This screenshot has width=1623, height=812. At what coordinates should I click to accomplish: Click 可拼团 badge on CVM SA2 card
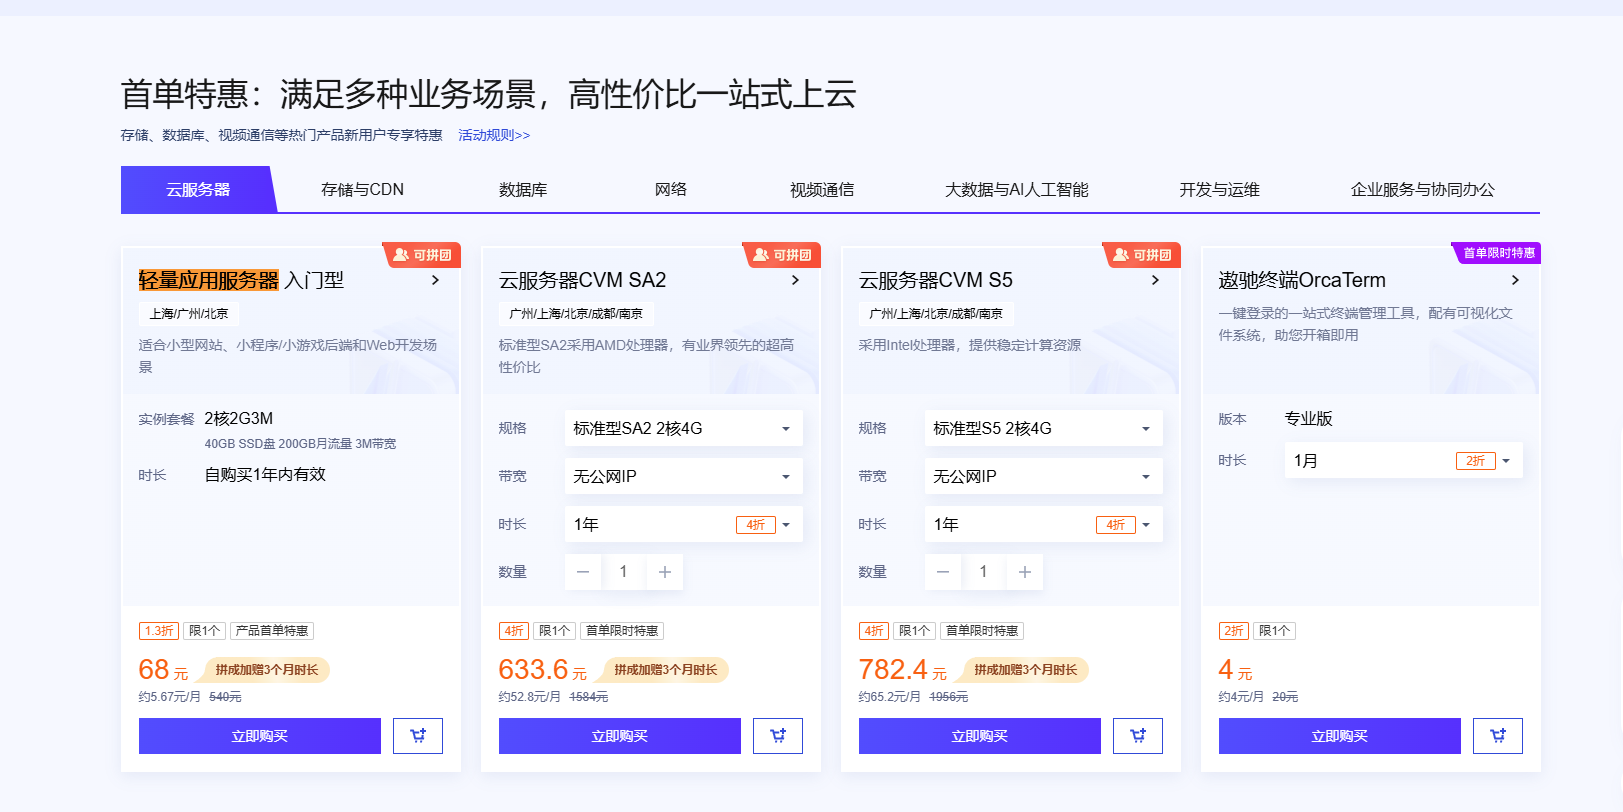point(782,255)
